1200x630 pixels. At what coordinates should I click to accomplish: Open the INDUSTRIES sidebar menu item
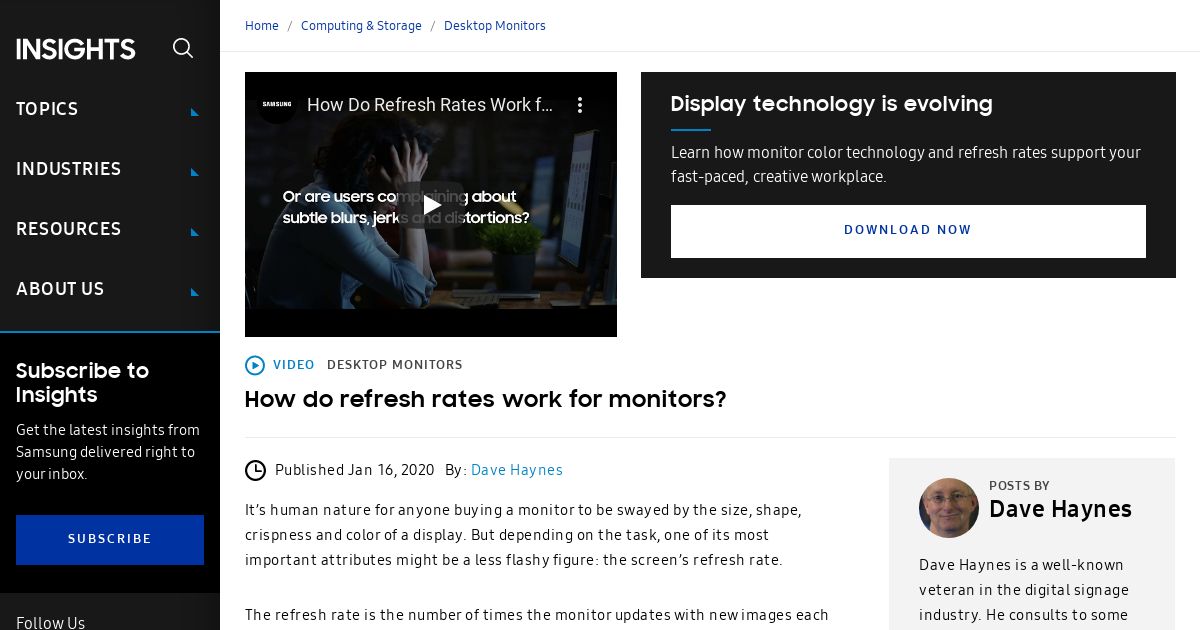point(69,169)
